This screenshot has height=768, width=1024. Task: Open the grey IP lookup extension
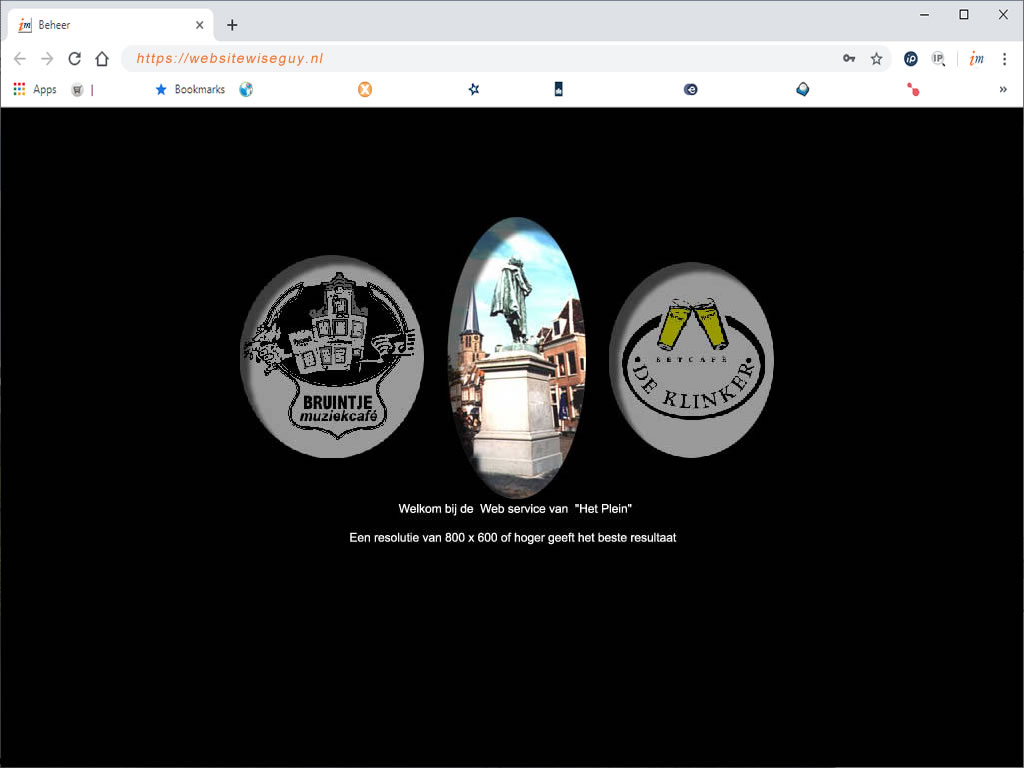(x=938, y=59)
